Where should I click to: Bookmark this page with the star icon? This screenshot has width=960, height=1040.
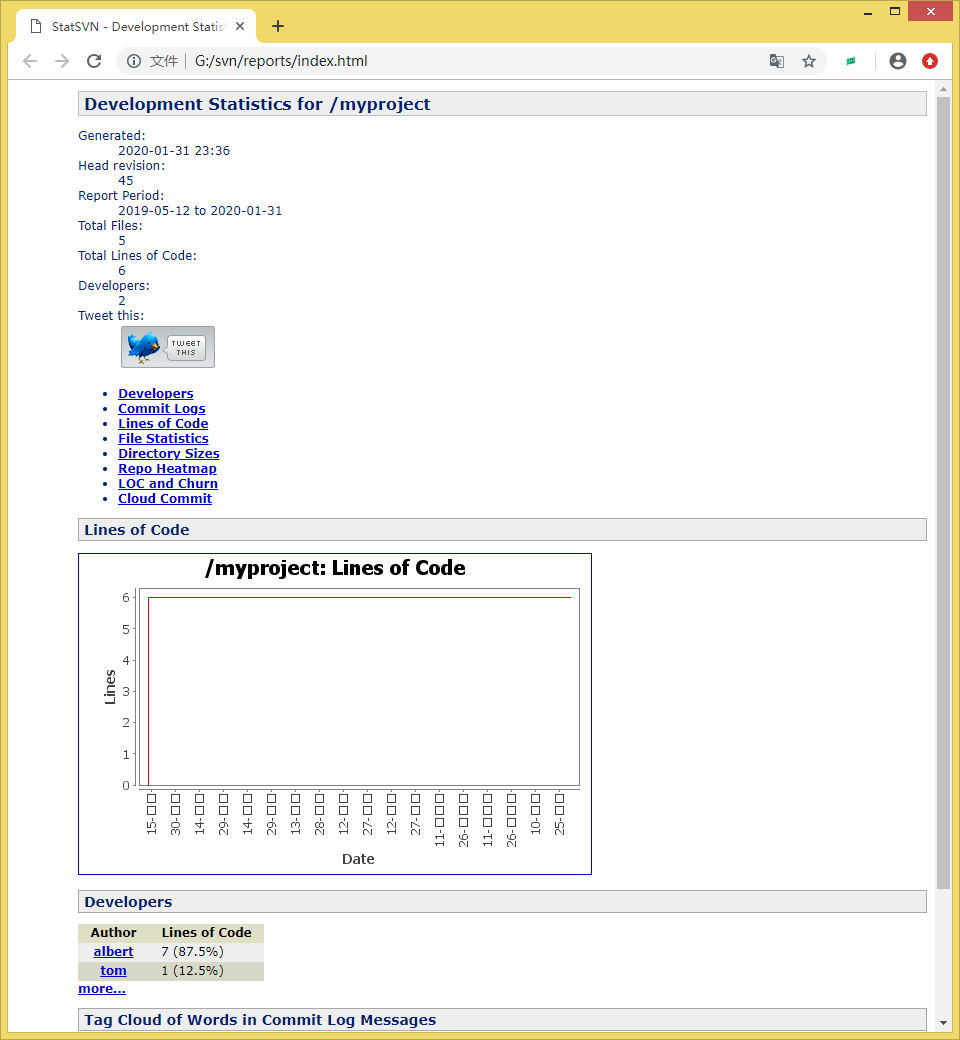809,61
